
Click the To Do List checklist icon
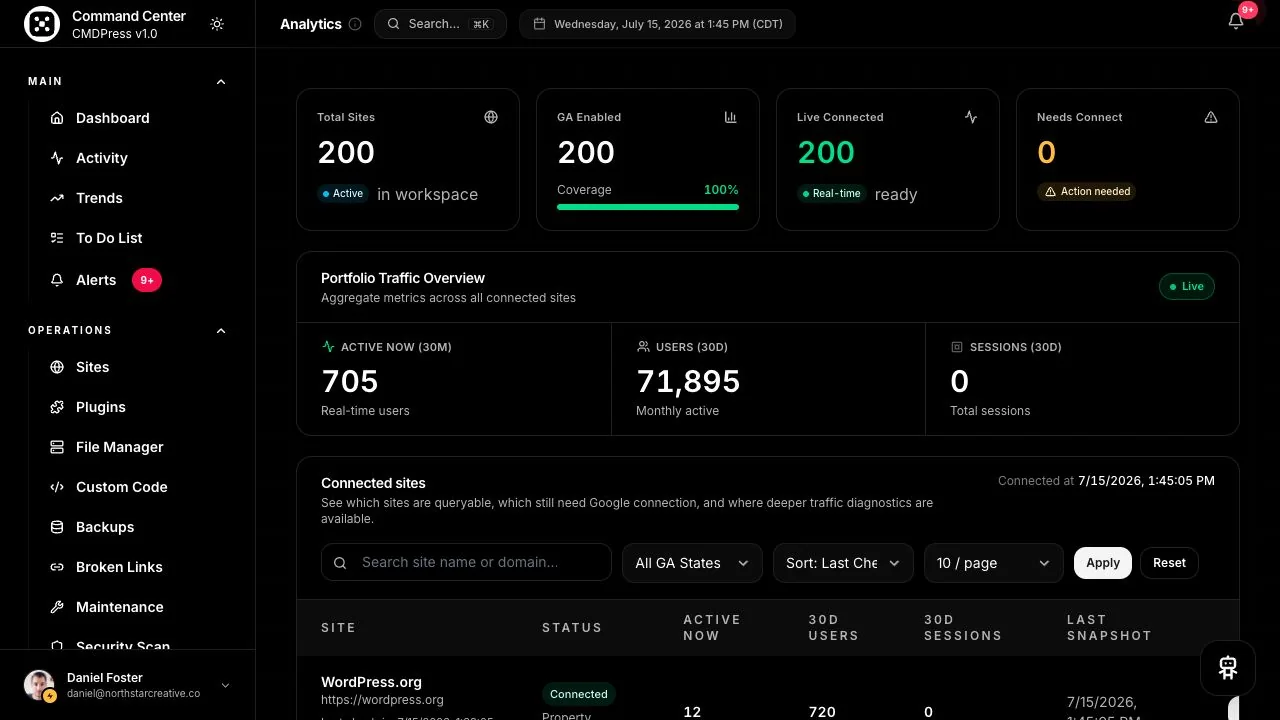57,238
